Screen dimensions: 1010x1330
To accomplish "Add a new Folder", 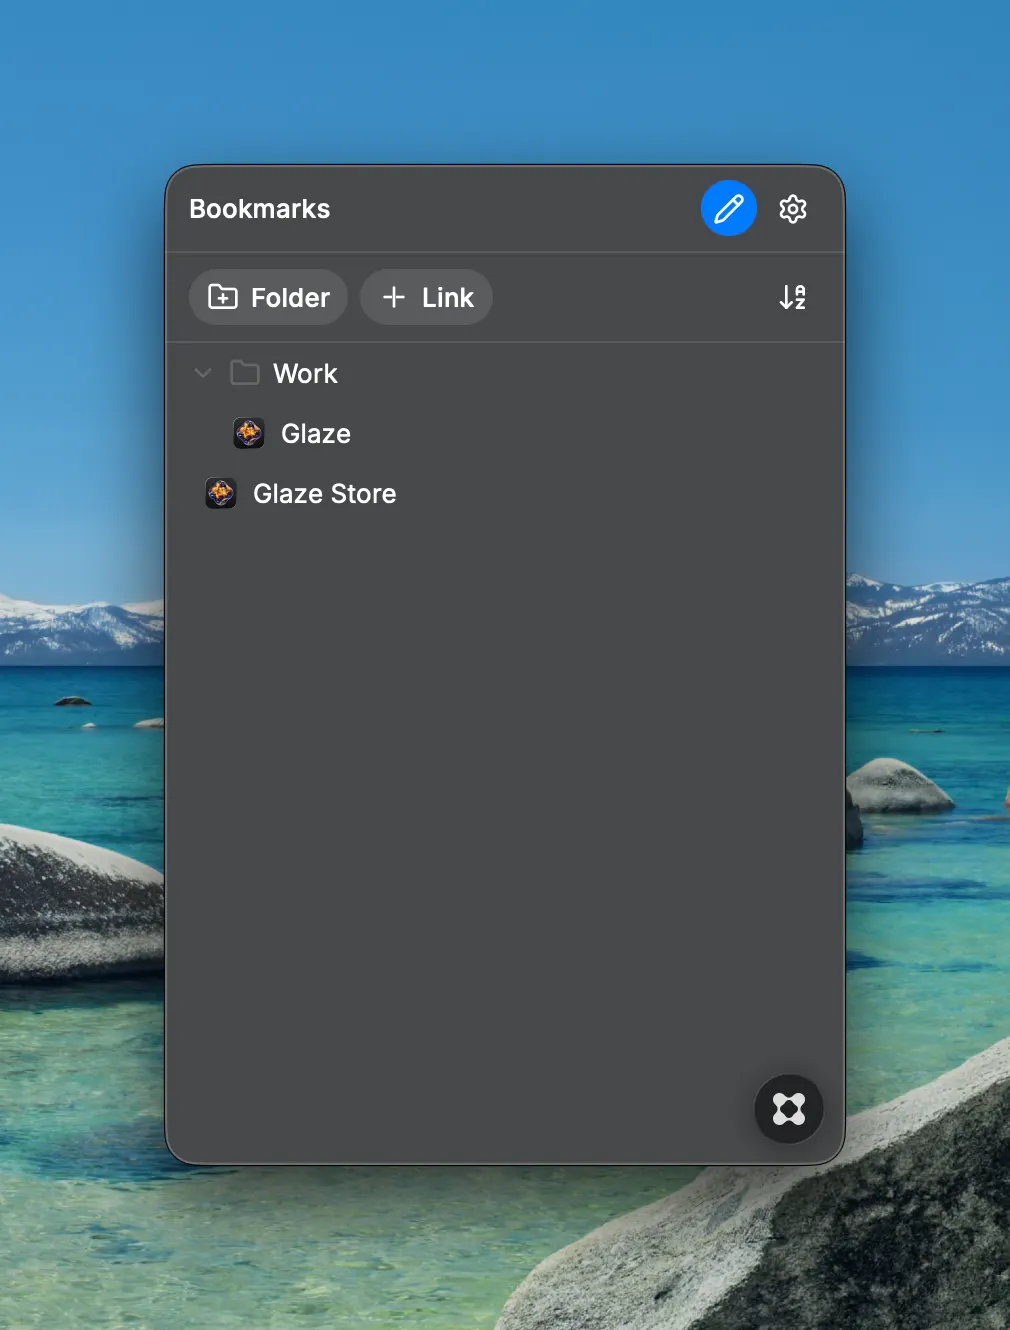I will [x=268, y=297].
